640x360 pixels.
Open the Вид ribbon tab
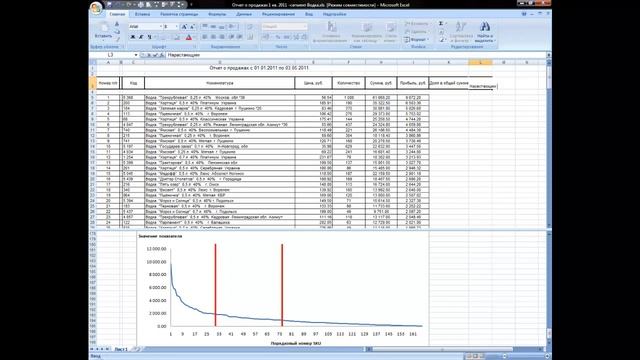pyautogui.click(x=309, y=14)
